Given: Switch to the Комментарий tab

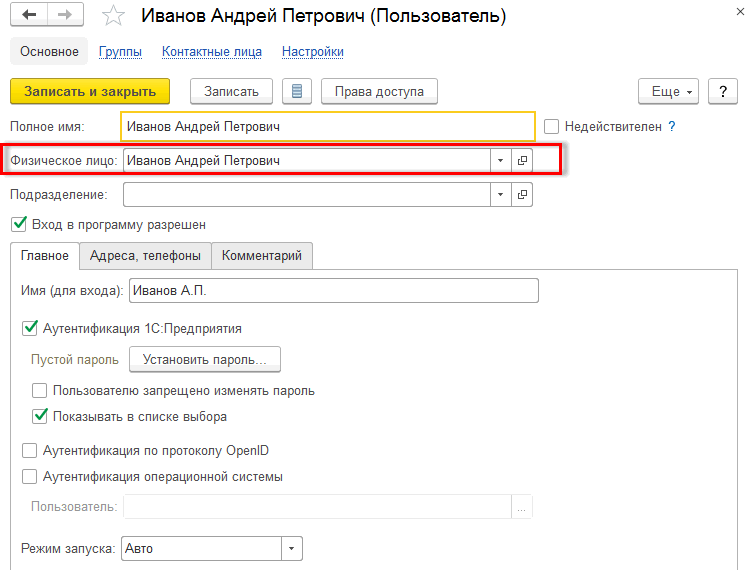Looking at the screenshot, I should 262,256.
